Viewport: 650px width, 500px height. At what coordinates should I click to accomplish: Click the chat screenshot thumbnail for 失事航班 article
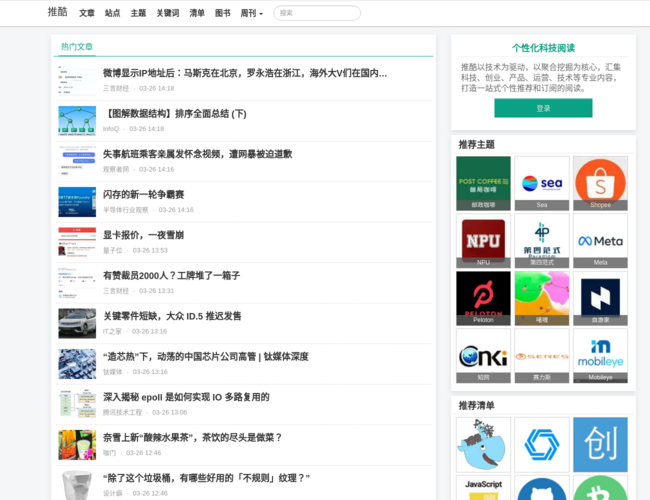coord(77,161)
